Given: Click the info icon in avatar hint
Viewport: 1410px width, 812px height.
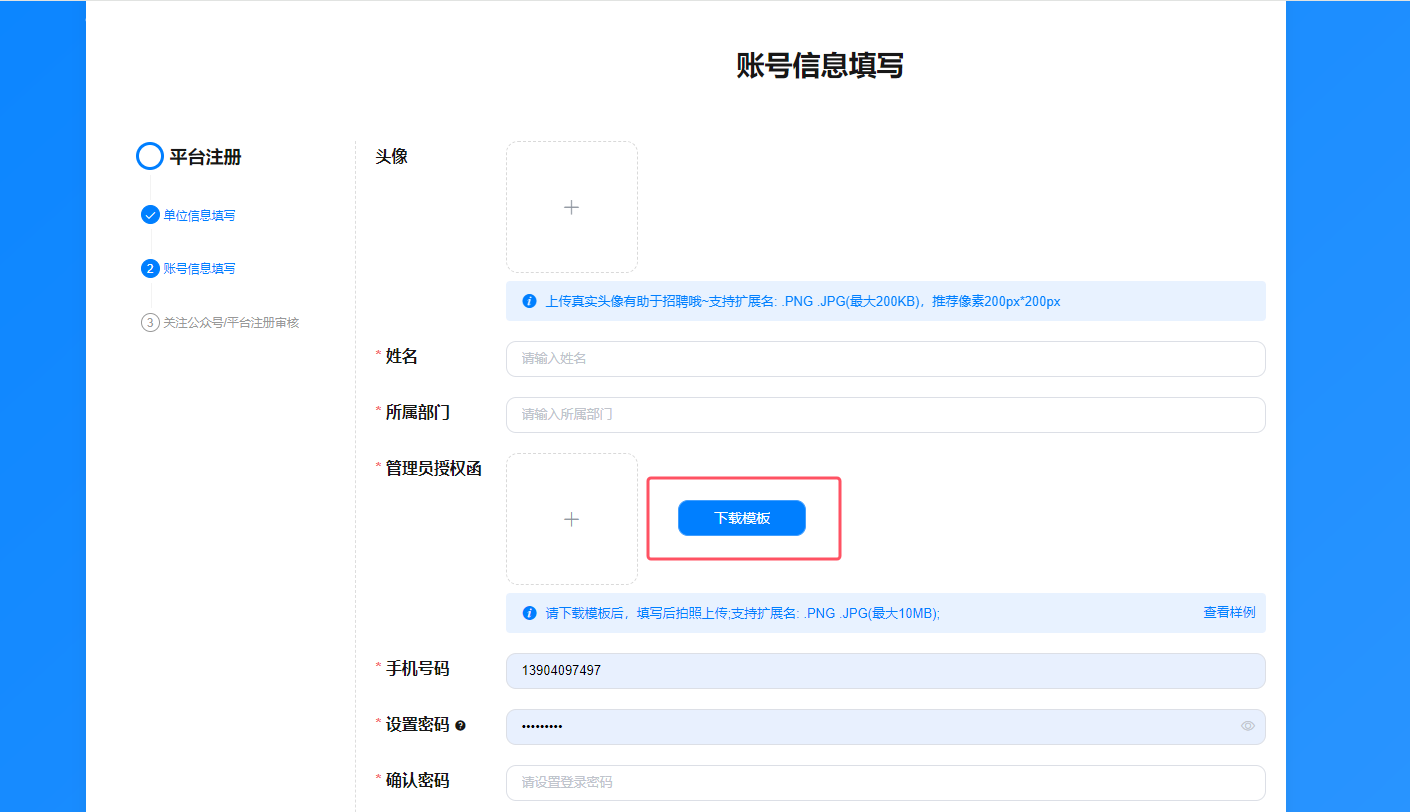Looking at the screenshot, I should 529,301.
